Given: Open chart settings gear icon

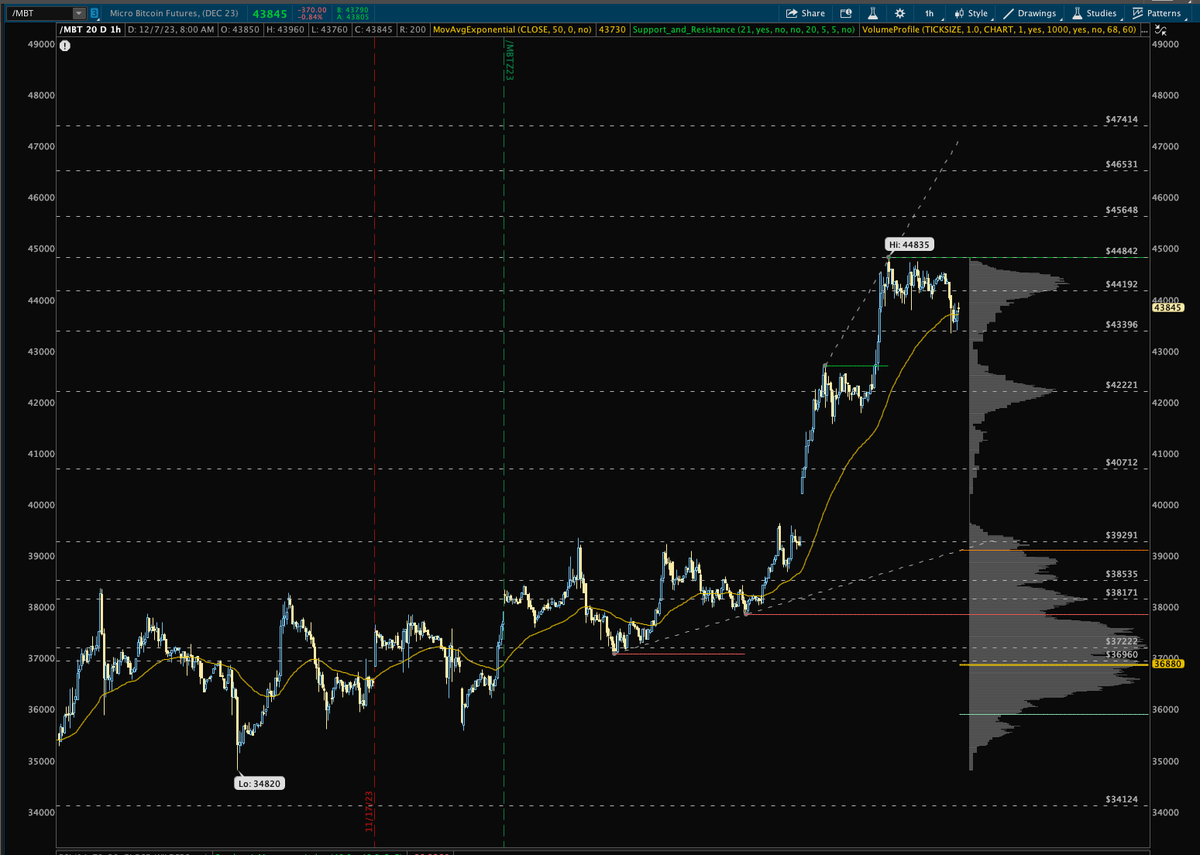Looking at the screenshot, I should coord(900,13).
